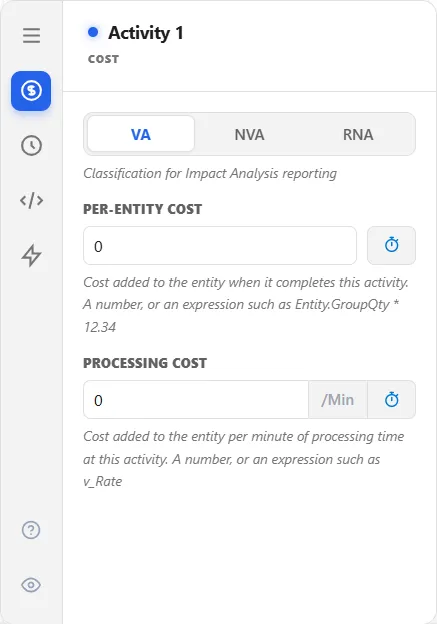Select the NVA classification option
Image resolution: width=437 pixels, height=624 pixels.
click(249, 134)
